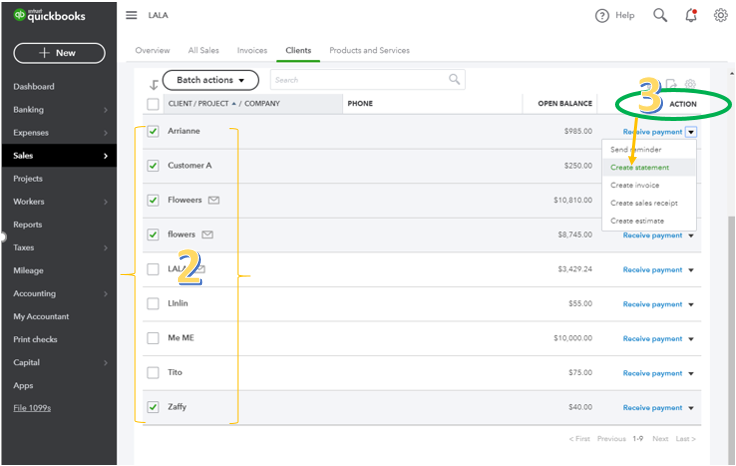Click the email envelope next to flowers
This screenshot has height=466, width=736.
coord(208,235)
